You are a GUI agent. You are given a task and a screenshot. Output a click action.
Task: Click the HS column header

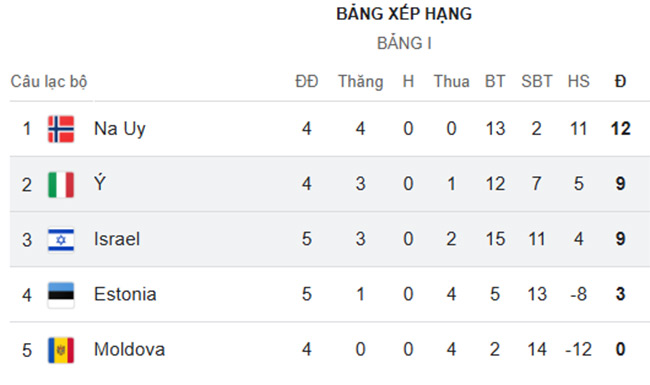click(579, 81)
